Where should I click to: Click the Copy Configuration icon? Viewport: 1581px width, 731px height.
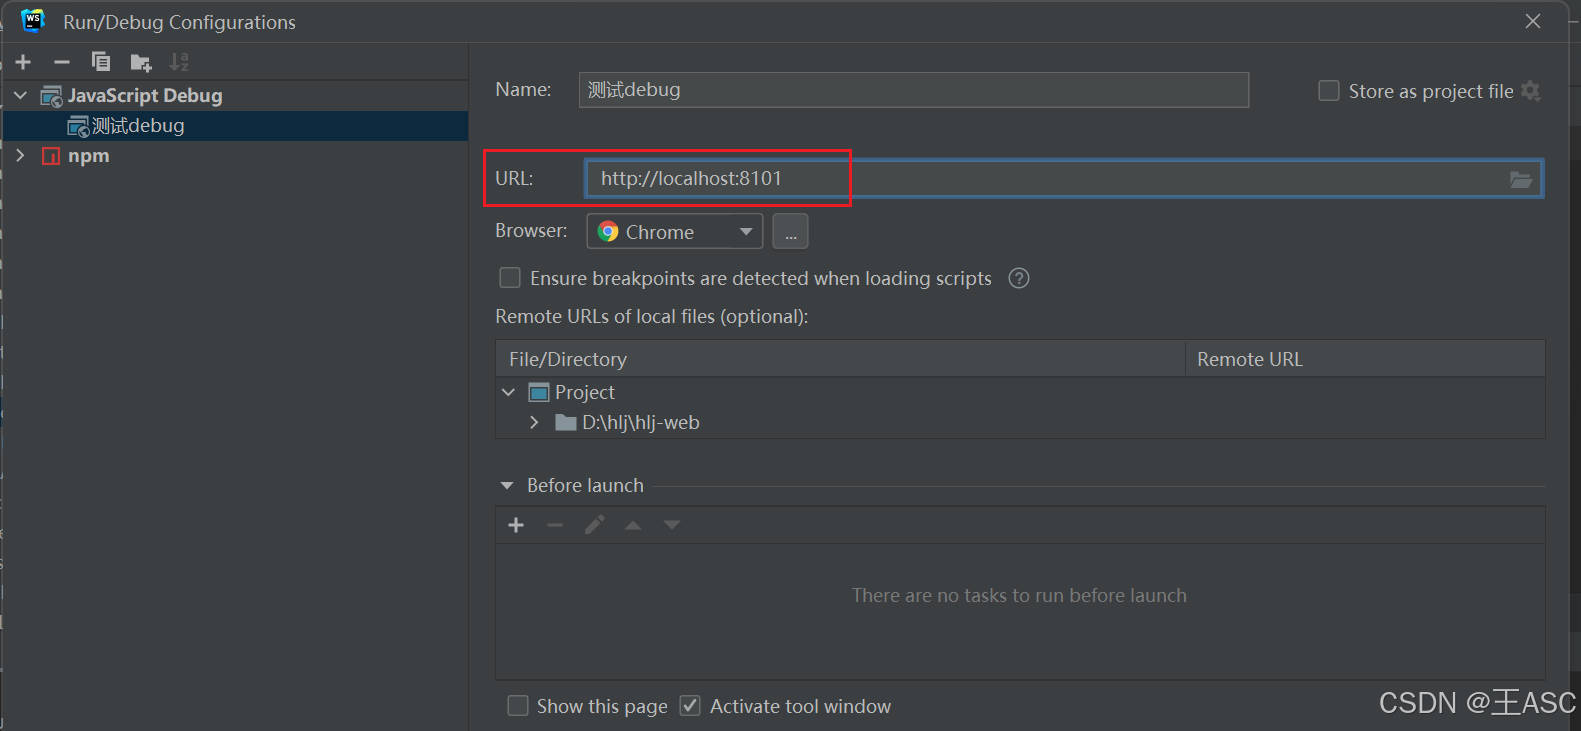tap(101, 62)
